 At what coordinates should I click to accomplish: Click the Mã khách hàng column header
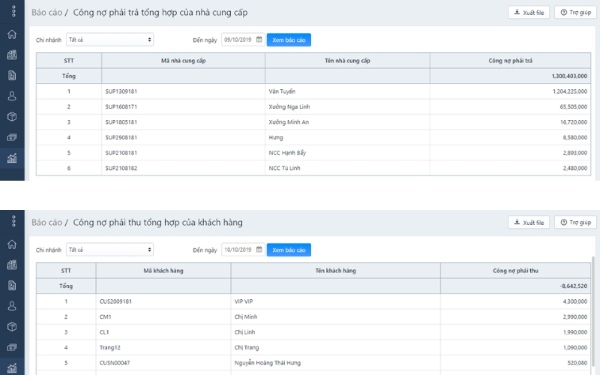point(163,271)
